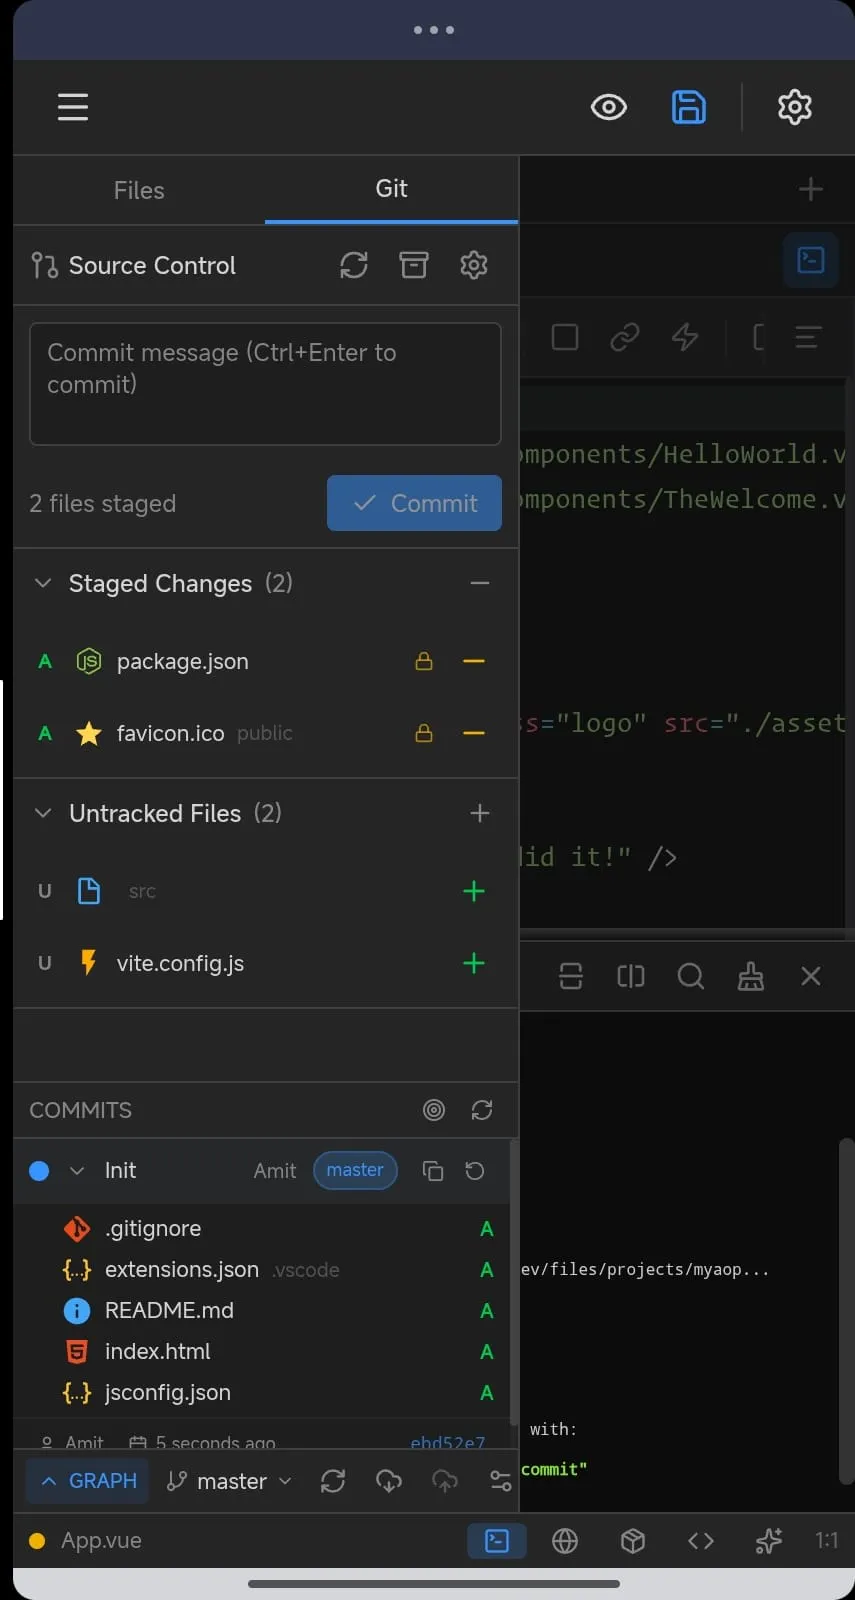Pull changes with cloud download icon
The width and height of the screenshot is (855, 1600).
click(389, 1481)
